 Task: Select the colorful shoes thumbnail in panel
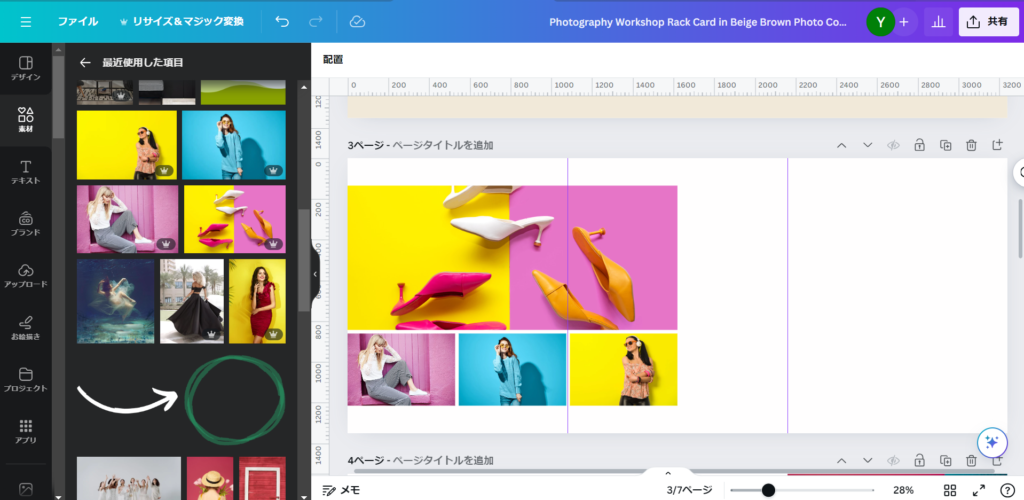234,219
